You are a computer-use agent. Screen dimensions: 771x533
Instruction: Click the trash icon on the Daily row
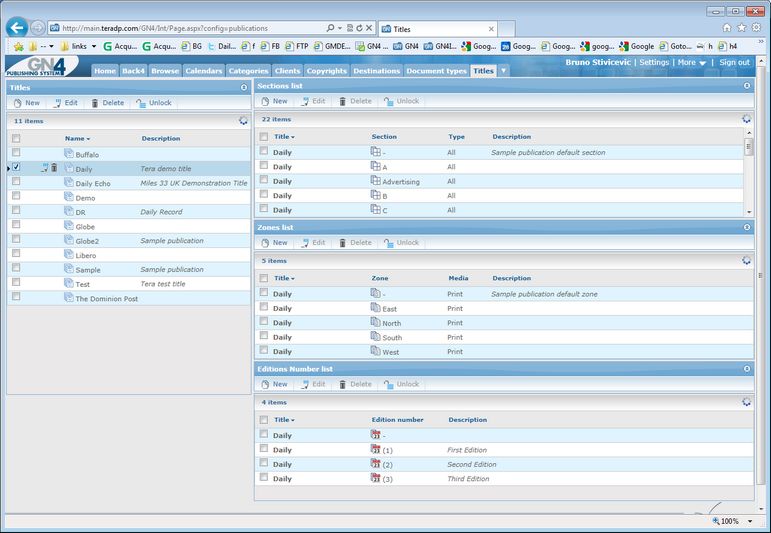click(x=54, y=168)
